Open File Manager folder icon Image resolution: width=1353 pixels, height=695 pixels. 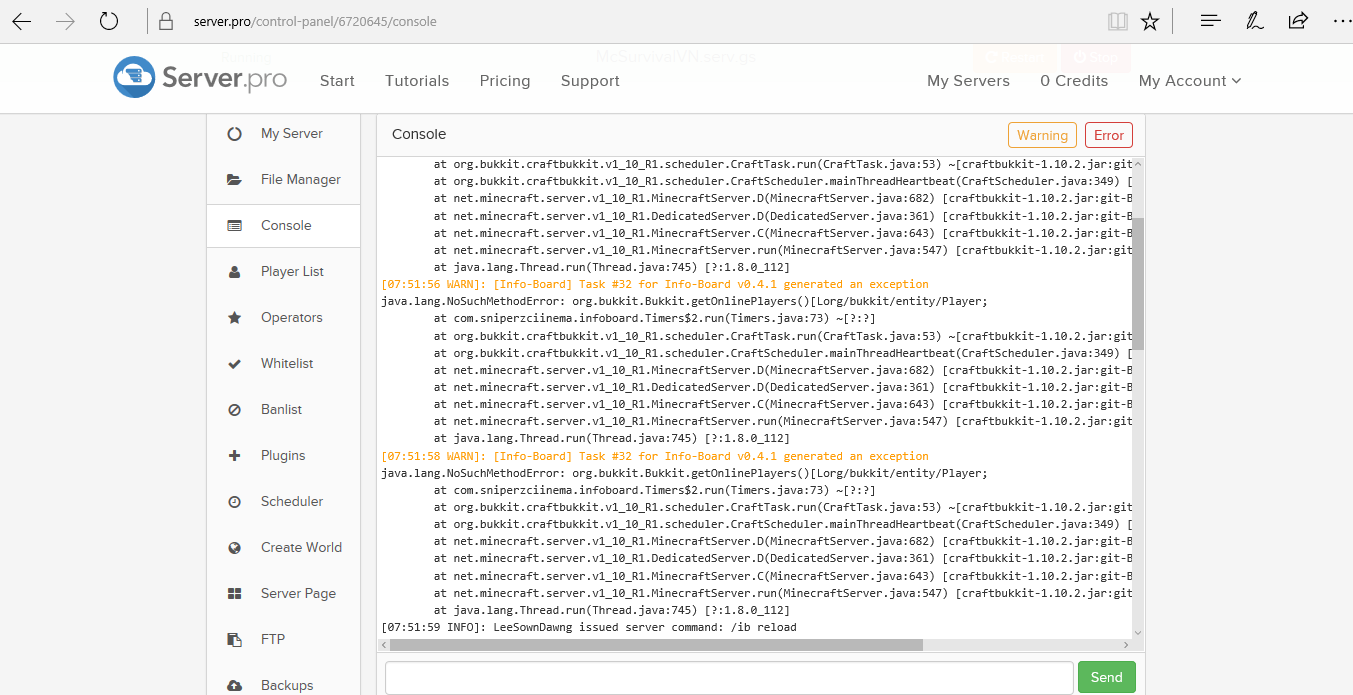pyautogui.click(x=235, y=180)
